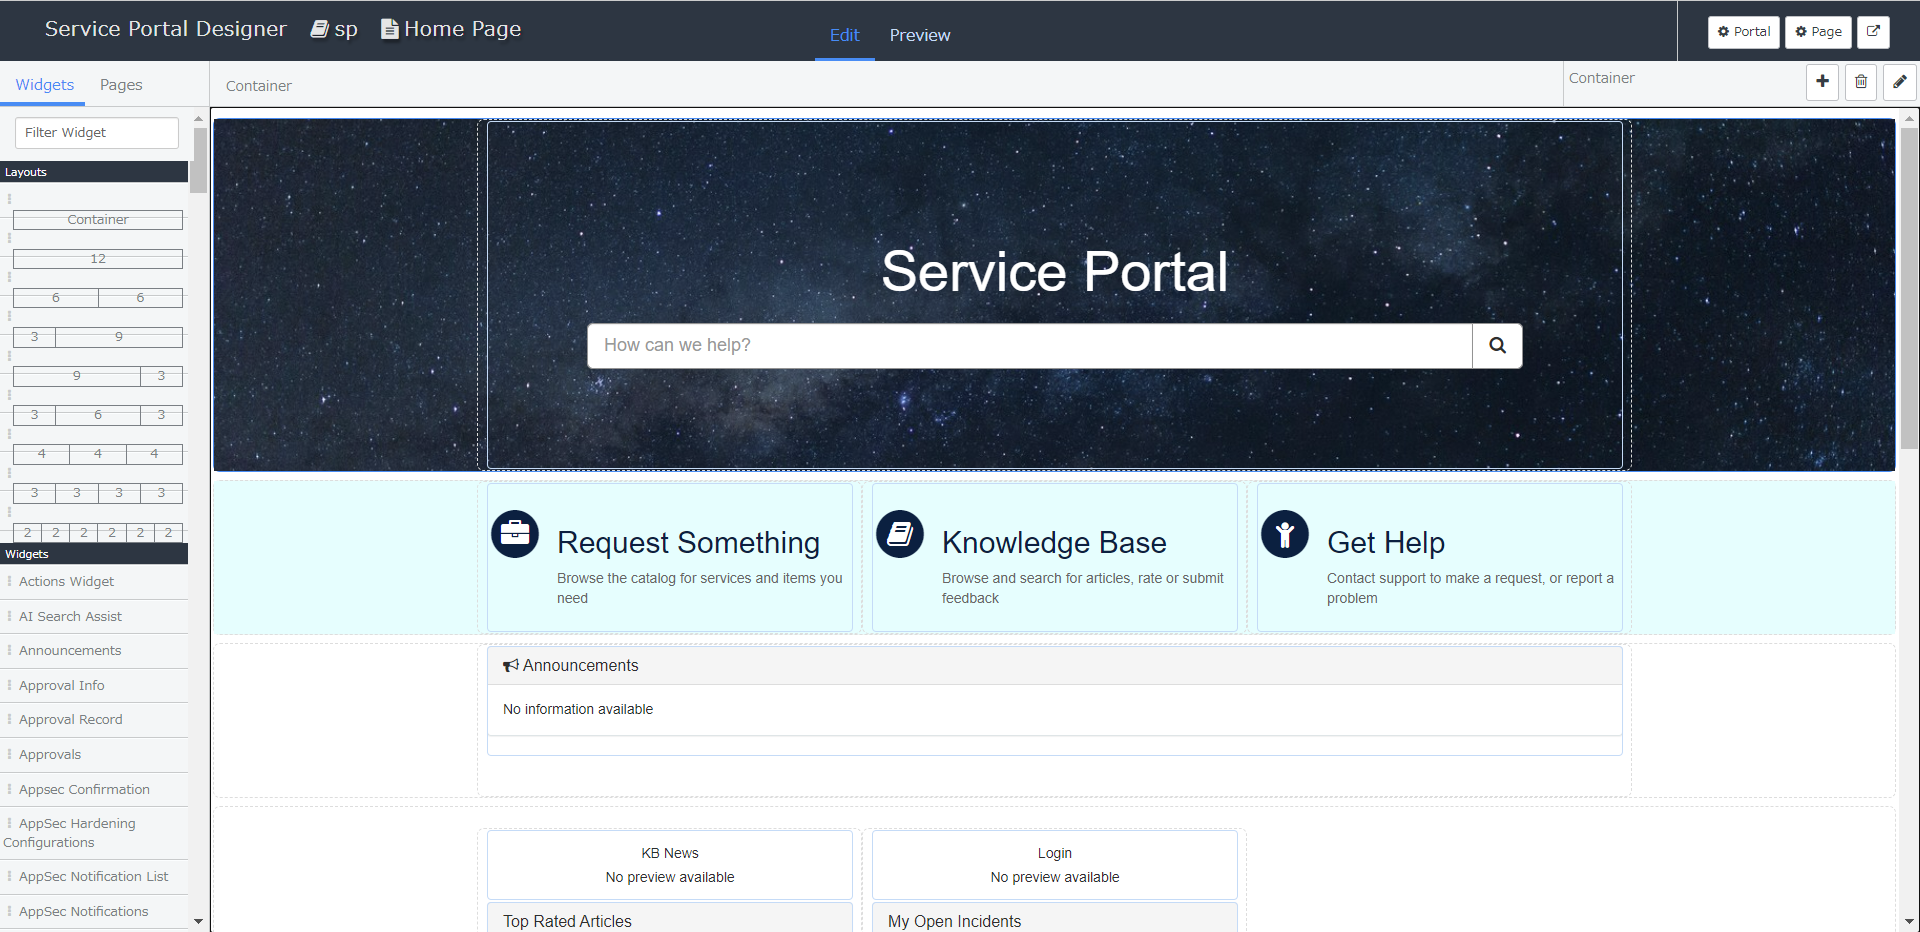Click the pencil icon to edit the Container
The height and width of the screenshot is (932, 1920).
[x=1899, y=82]
